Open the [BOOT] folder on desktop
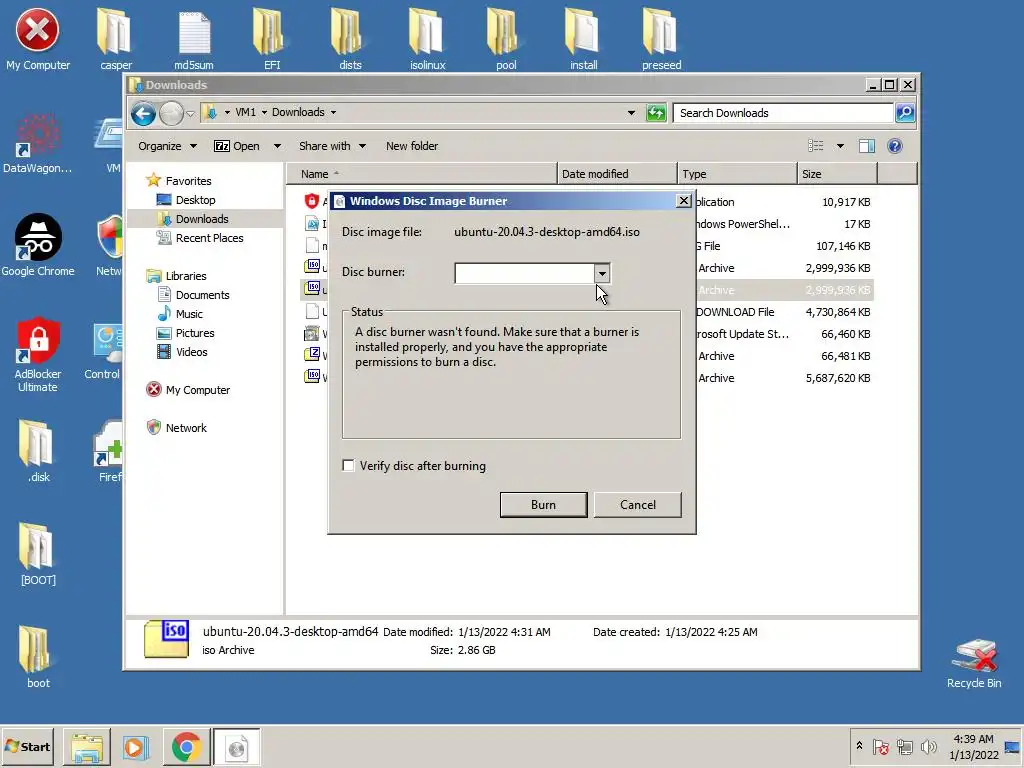Viewport: 1024px width, 768px height. (37, 554)
